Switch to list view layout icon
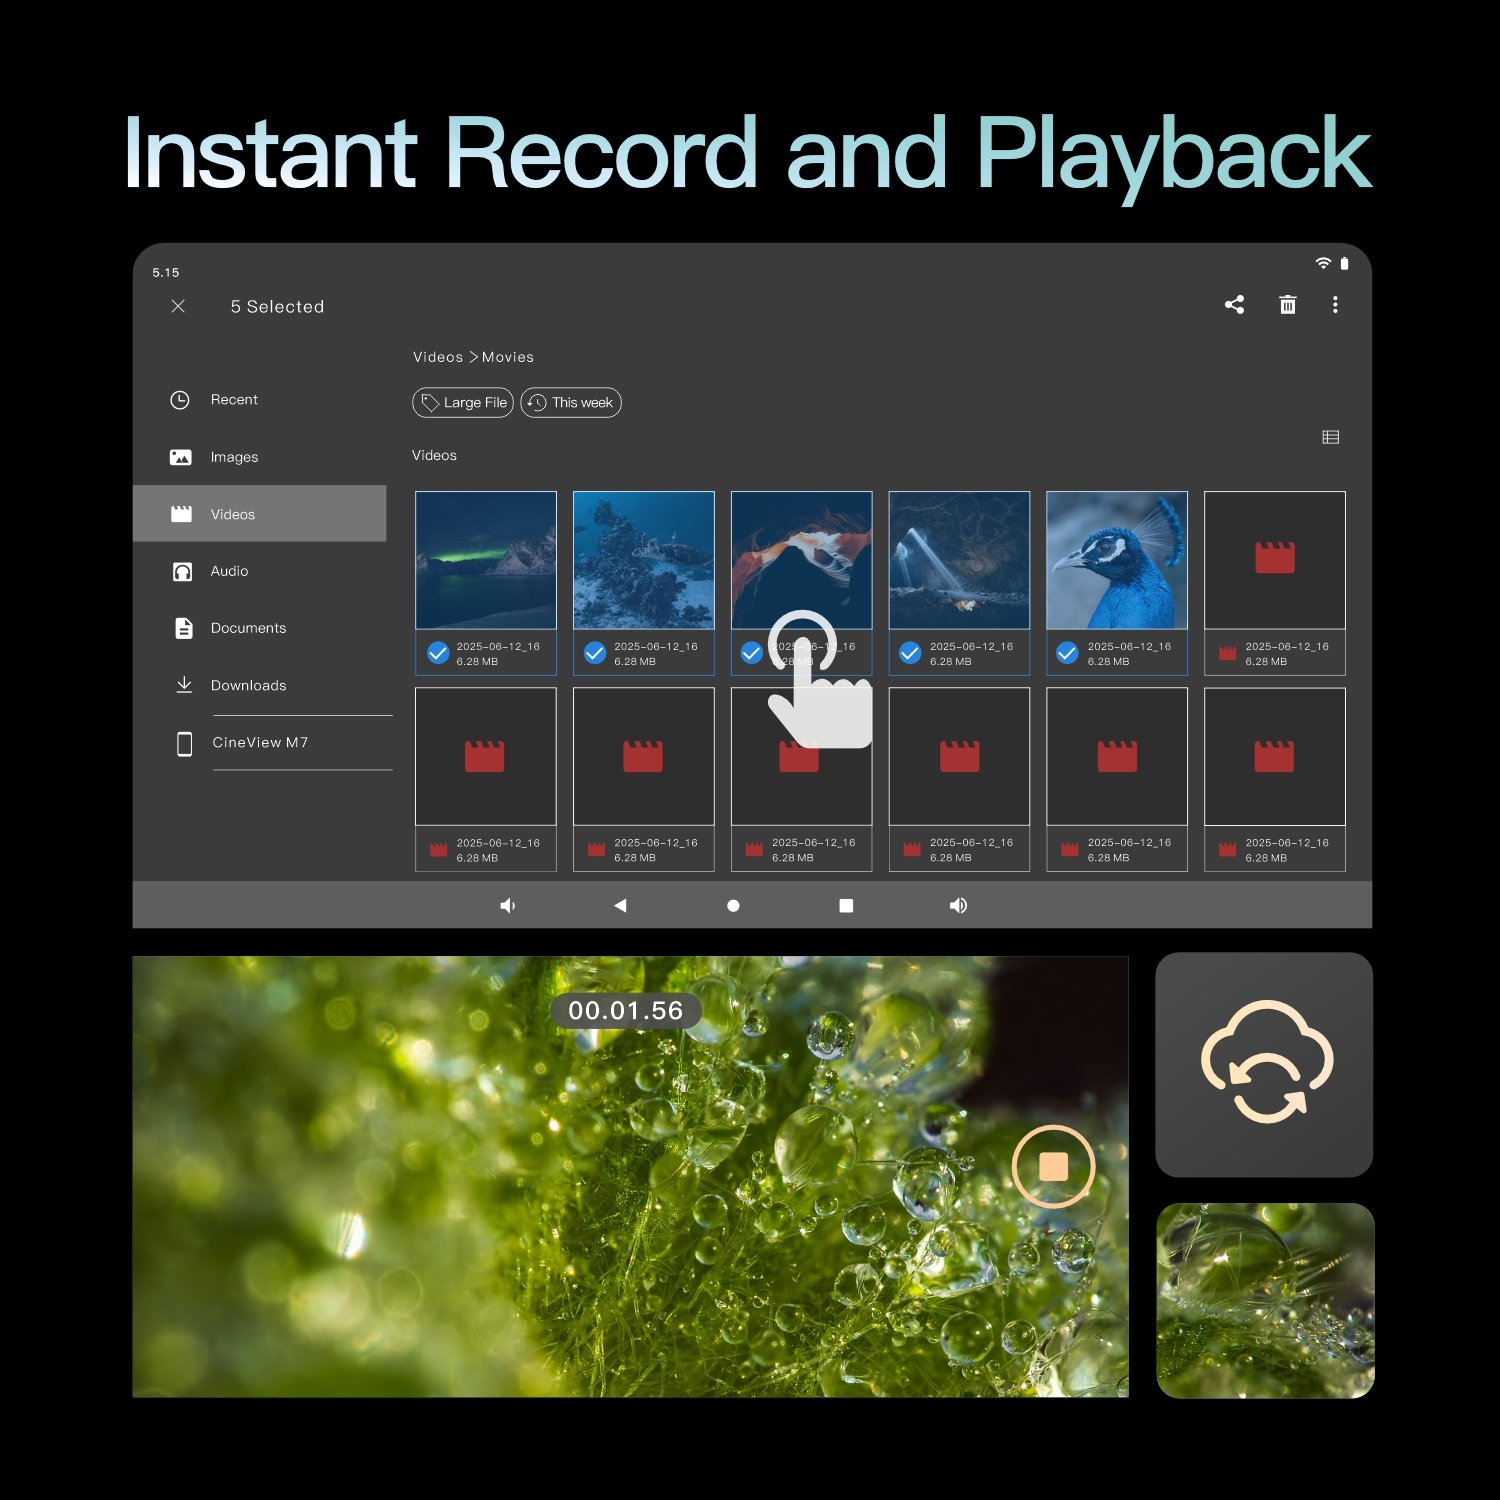The width and height of the screenshot is (1500, 1500). 1330,437
